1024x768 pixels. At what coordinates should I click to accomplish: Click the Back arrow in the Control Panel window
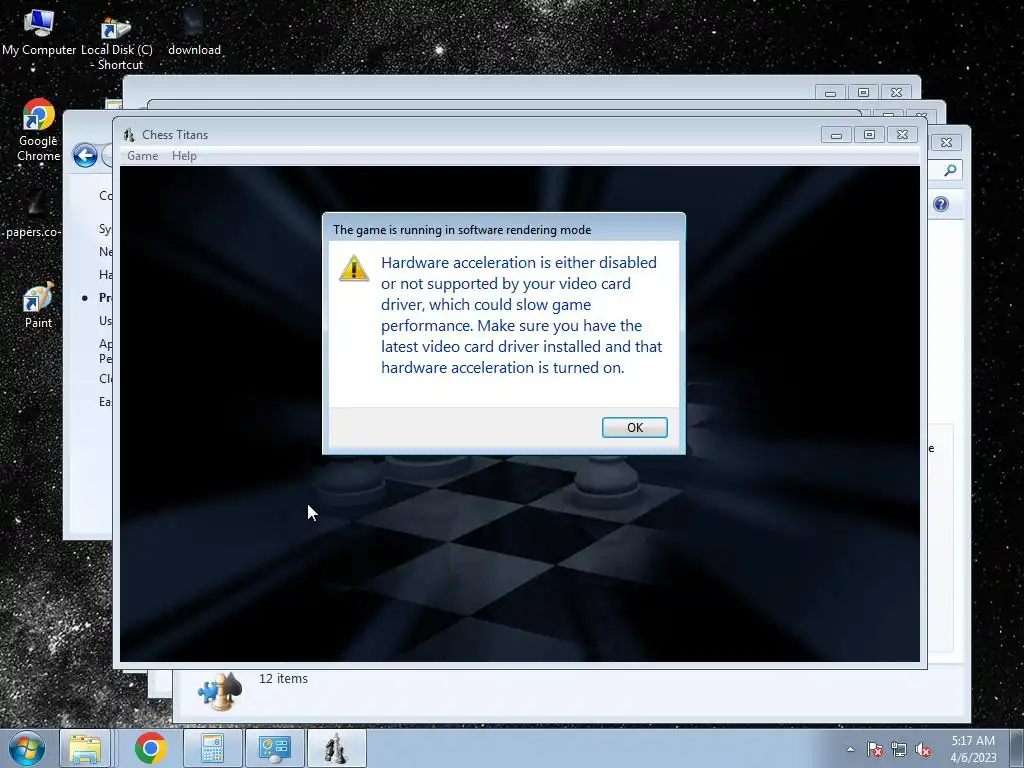pyautogui.click(x=85, y=155)
